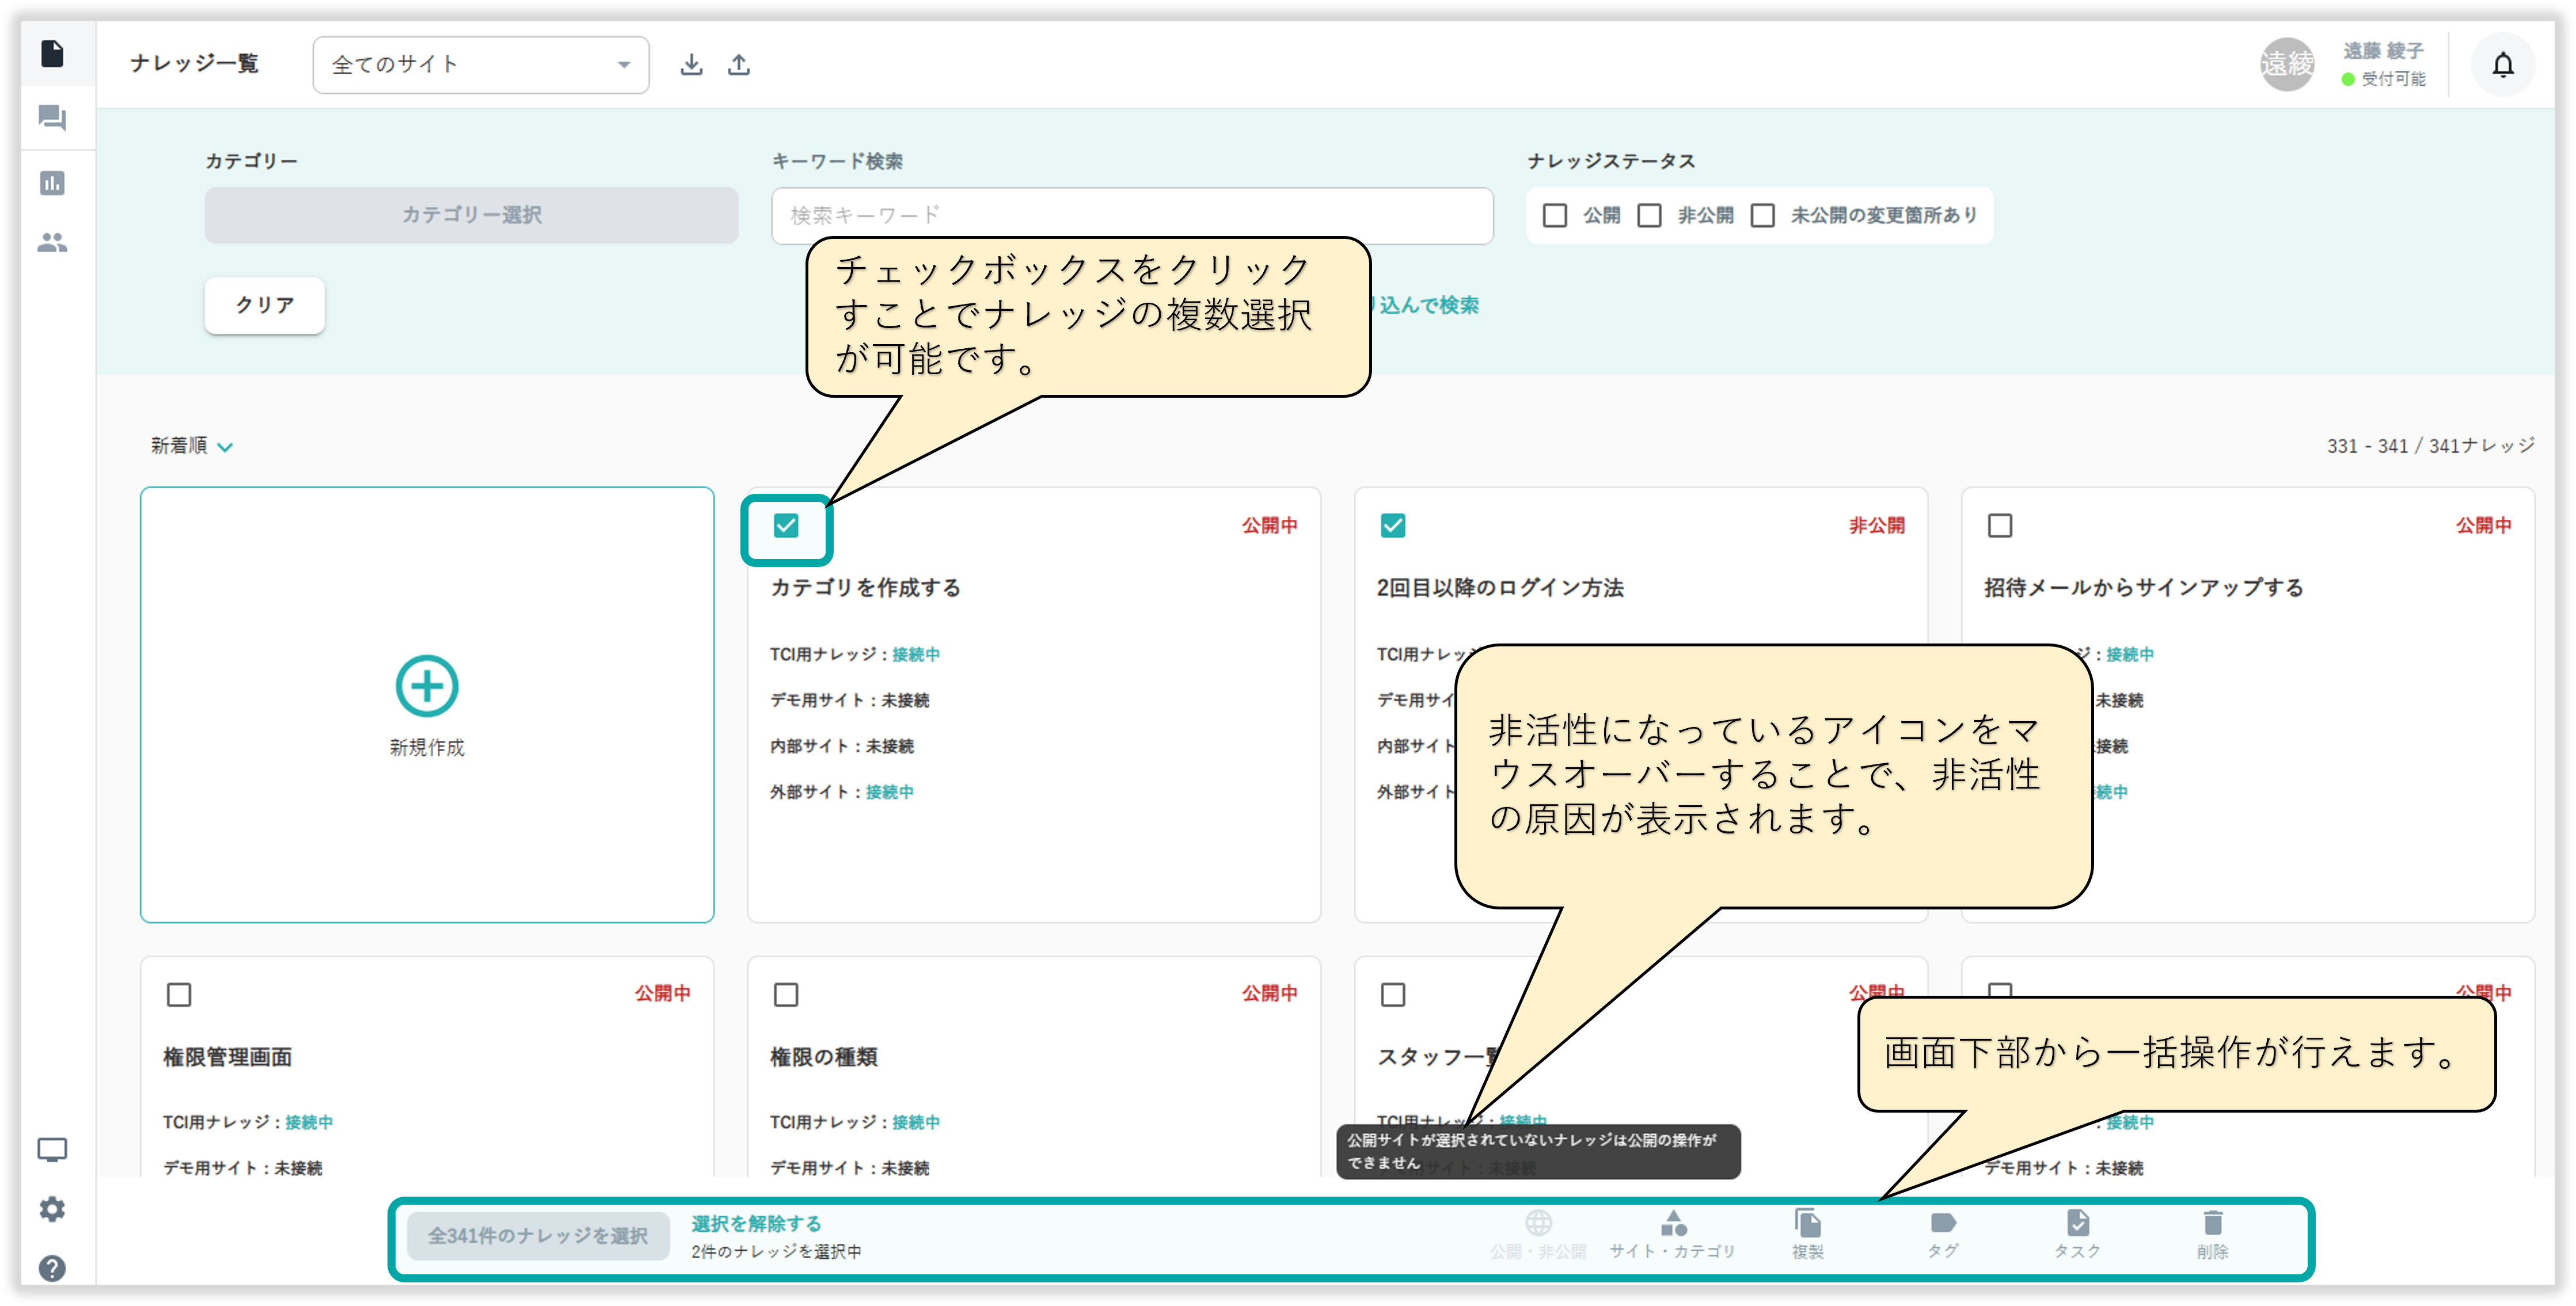Click the クリア button
2576x1306 pixels.
264,305
